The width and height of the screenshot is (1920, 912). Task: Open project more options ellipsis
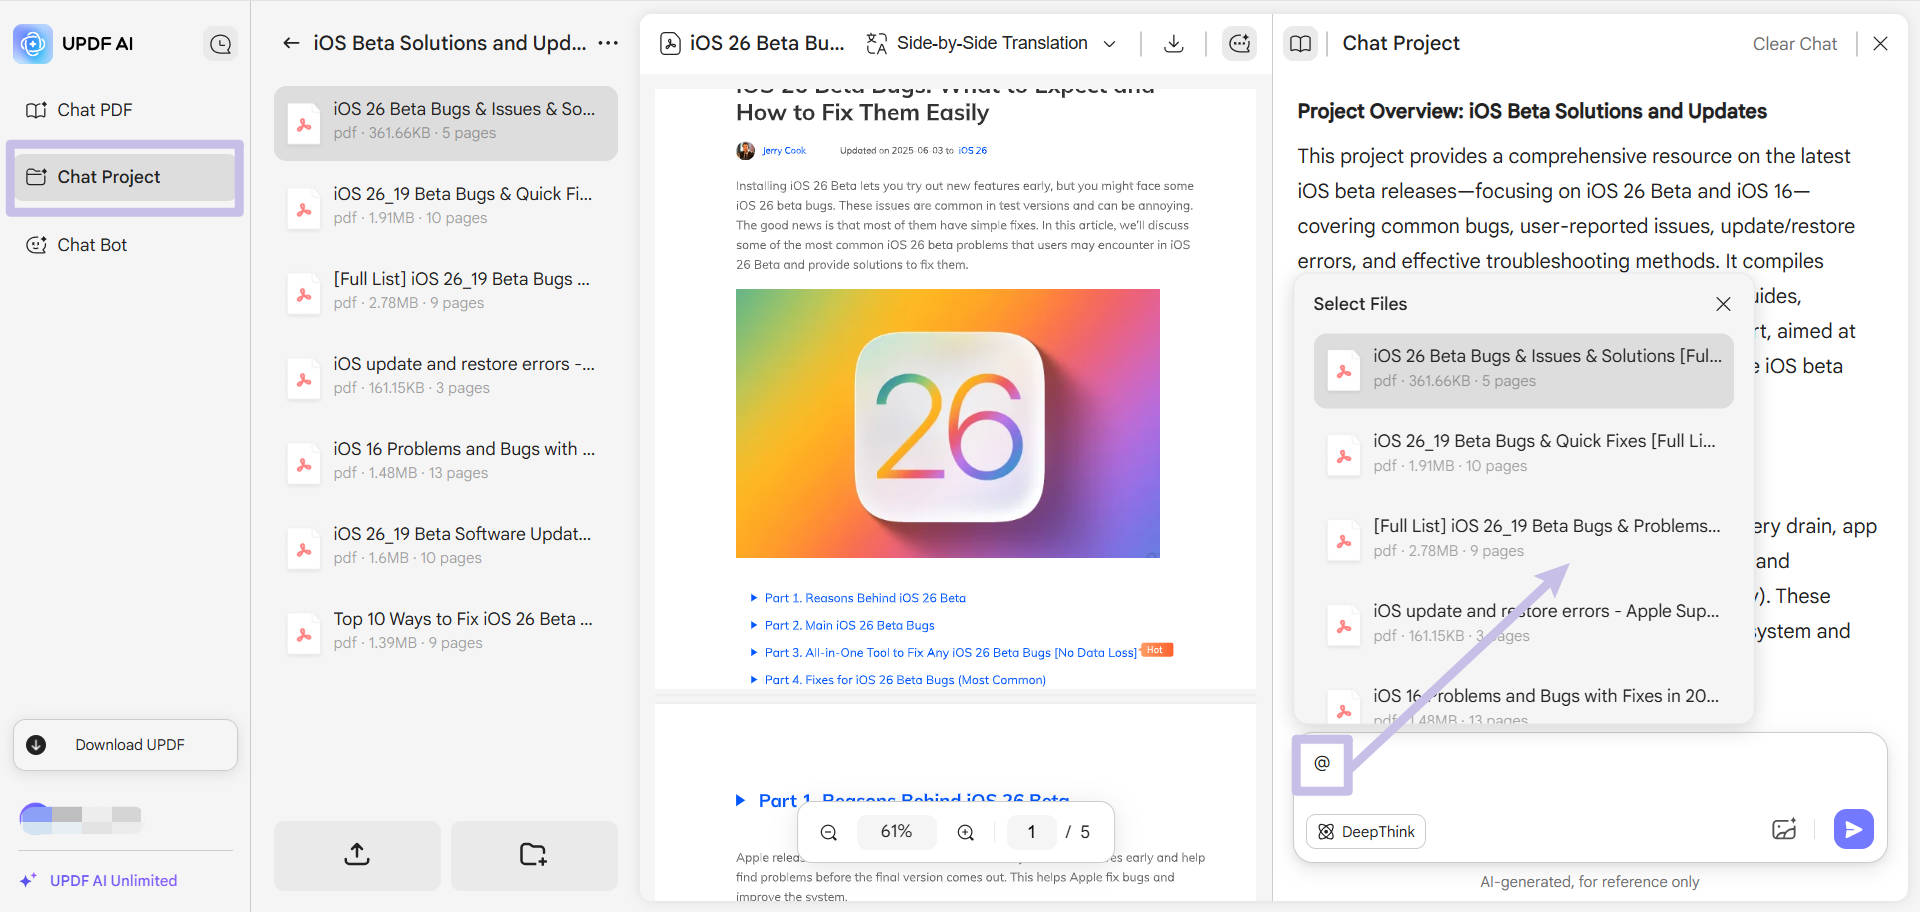[x=608, y=43]
